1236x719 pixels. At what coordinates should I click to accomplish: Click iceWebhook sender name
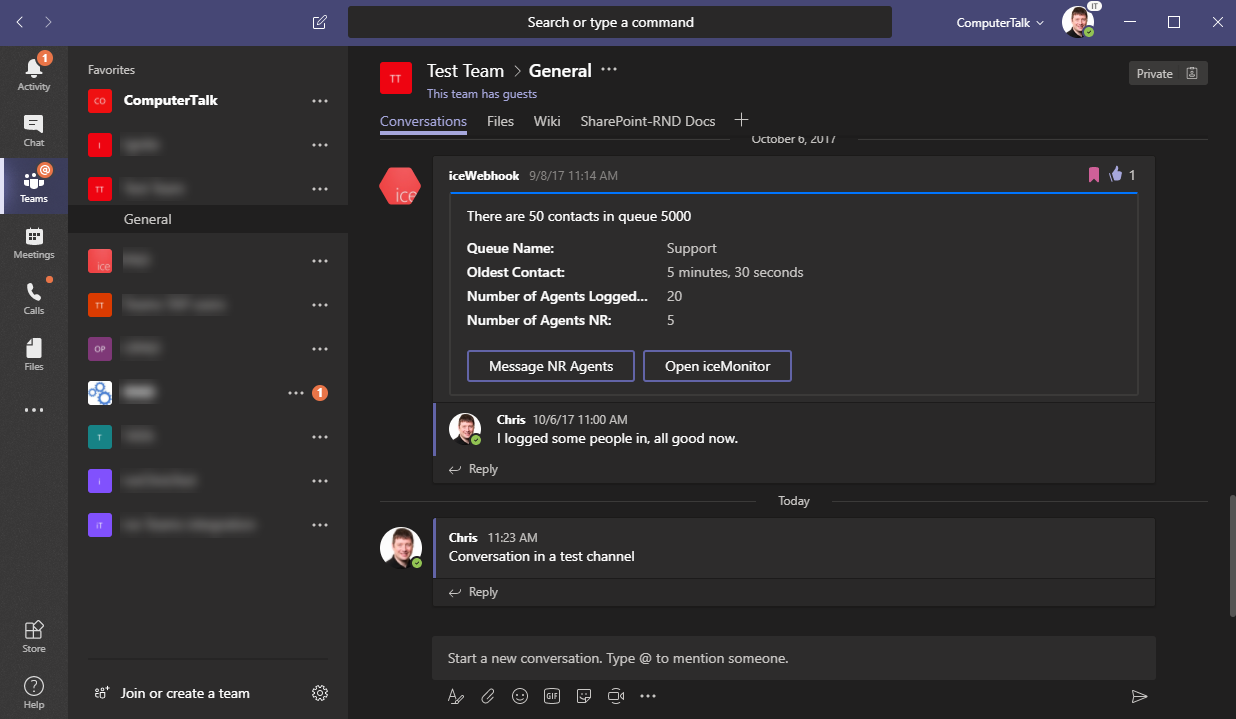pos(484,175)
